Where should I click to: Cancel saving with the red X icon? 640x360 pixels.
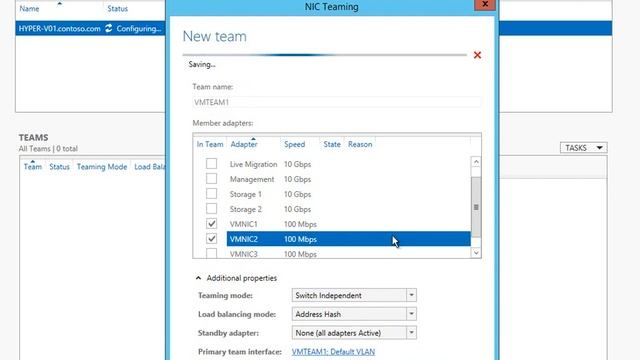477,55
